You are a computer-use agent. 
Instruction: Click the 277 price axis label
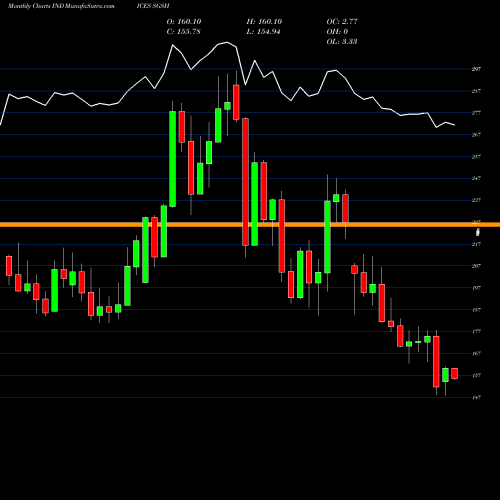pos(476,113)
